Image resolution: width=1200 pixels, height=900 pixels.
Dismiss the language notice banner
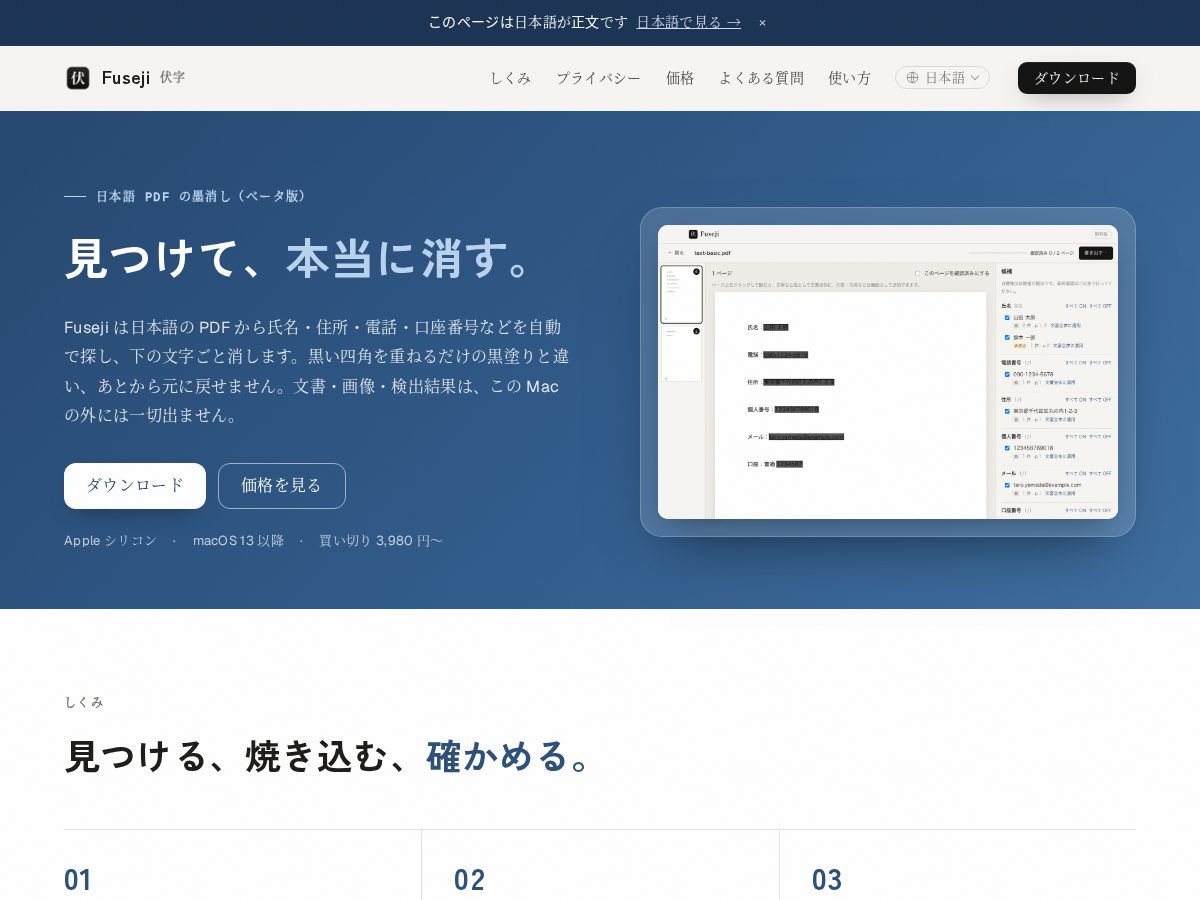[x=762, y=22]
